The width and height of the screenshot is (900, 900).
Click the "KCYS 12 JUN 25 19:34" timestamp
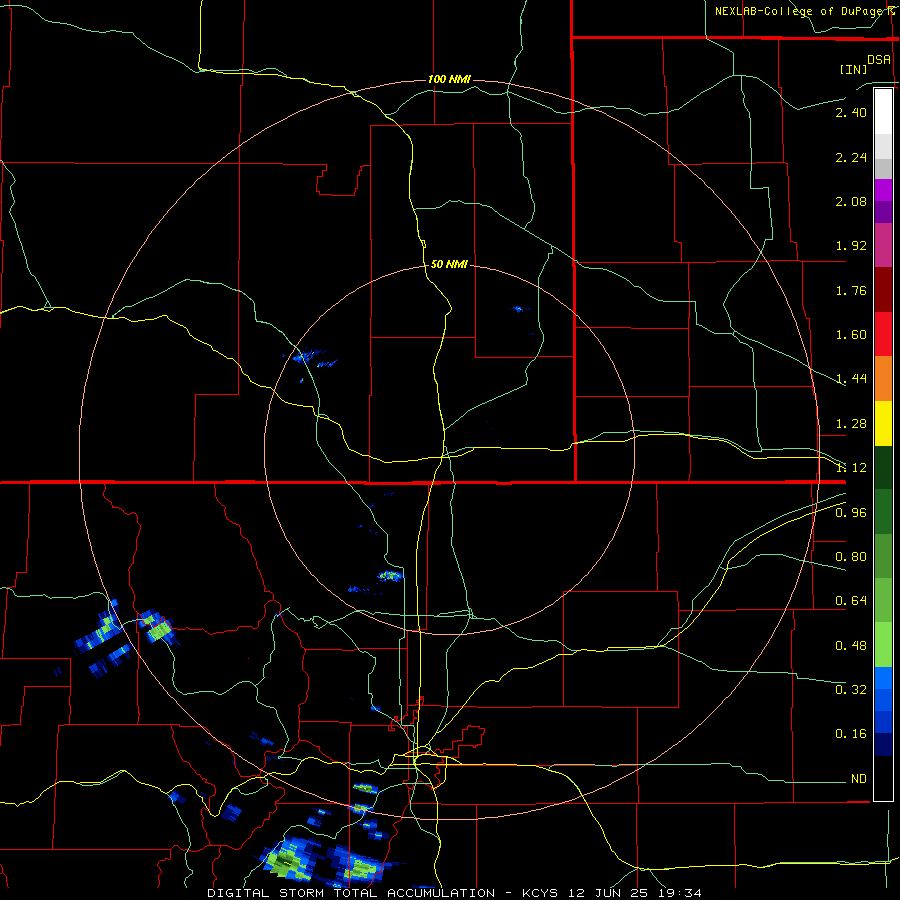[612, 893]
